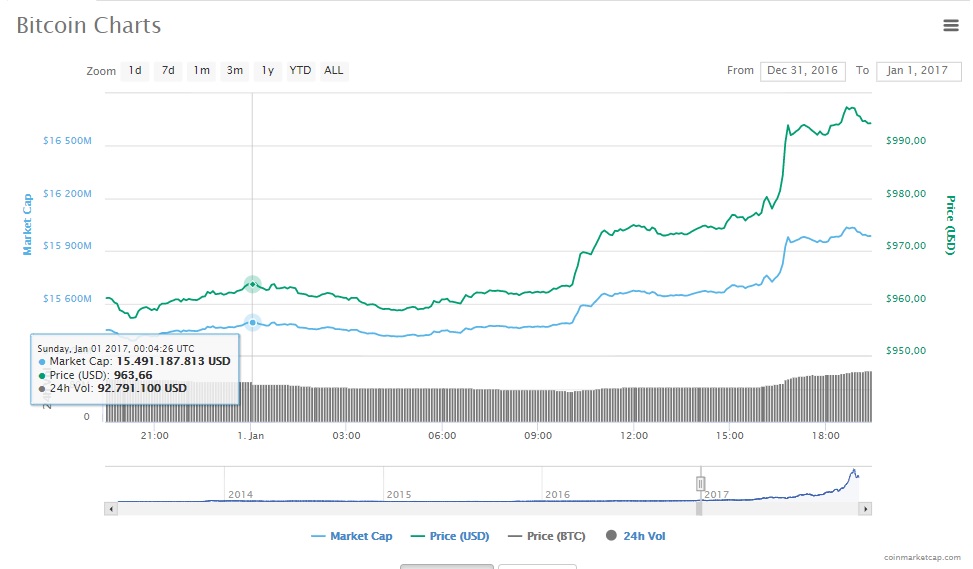Click tooltip Market Cap value 15.491.187.813 USD
The height and width of the screenshot is (569, 973).
pyautogui.click(x=174, y=361)
